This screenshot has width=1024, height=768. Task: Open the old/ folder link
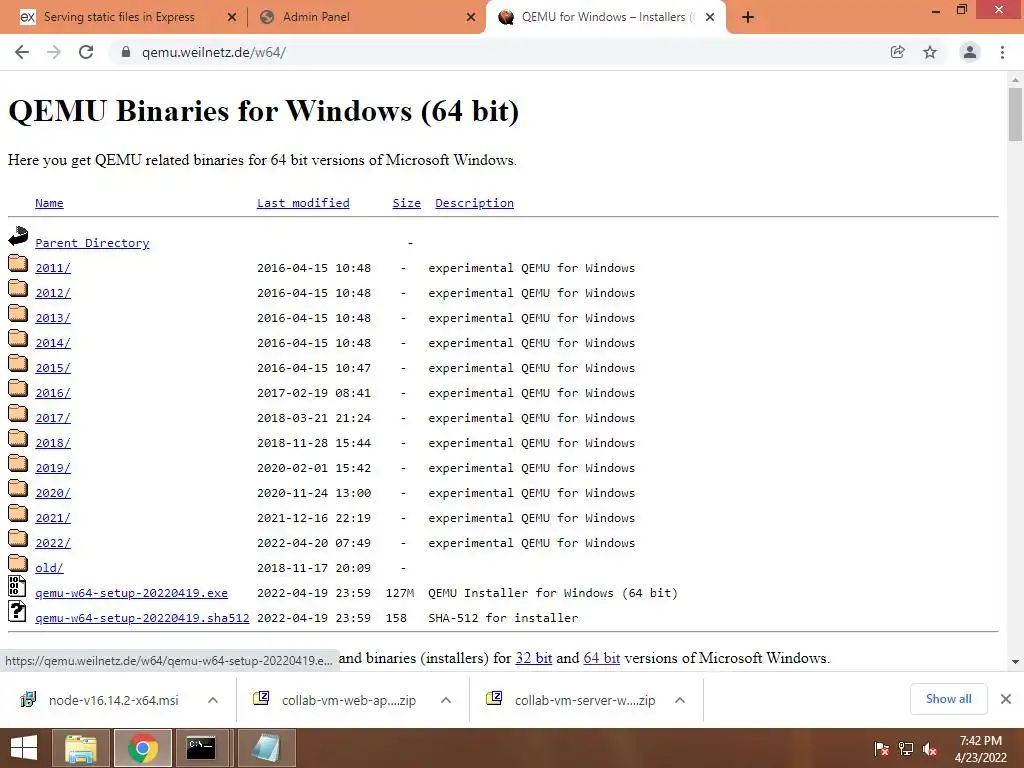[49, 568]
